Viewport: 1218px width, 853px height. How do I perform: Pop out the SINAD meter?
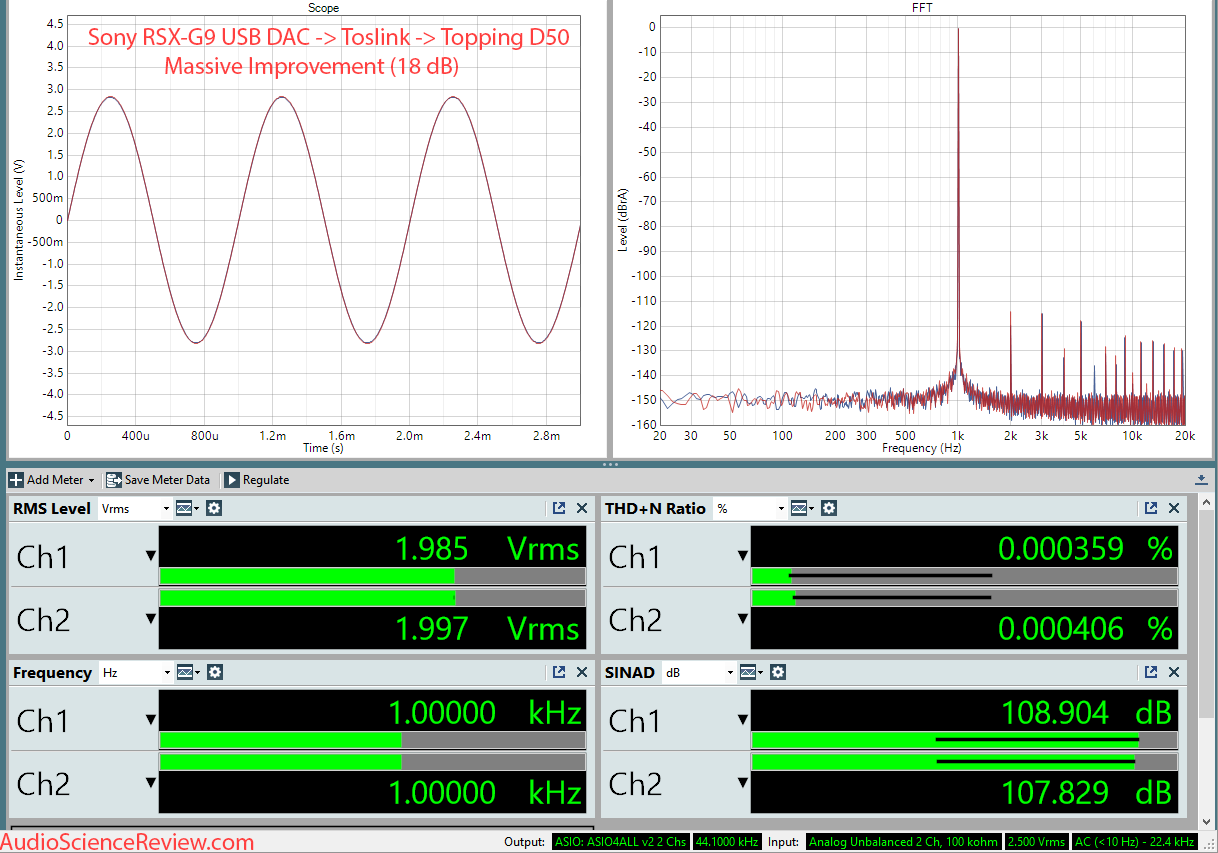click(1151, 673)
